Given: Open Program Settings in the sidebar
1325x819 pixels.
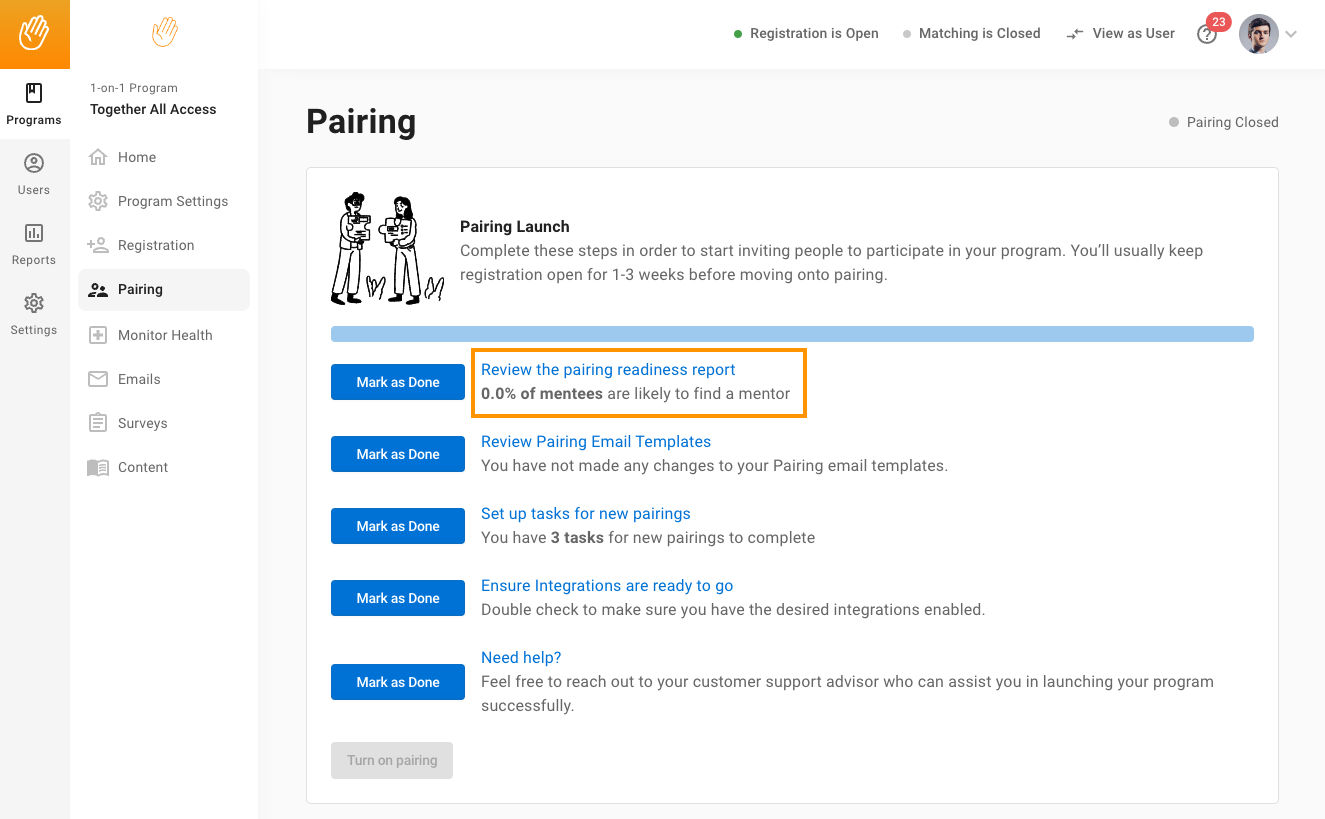Looking at the screenshot, I should click(173, 201).
